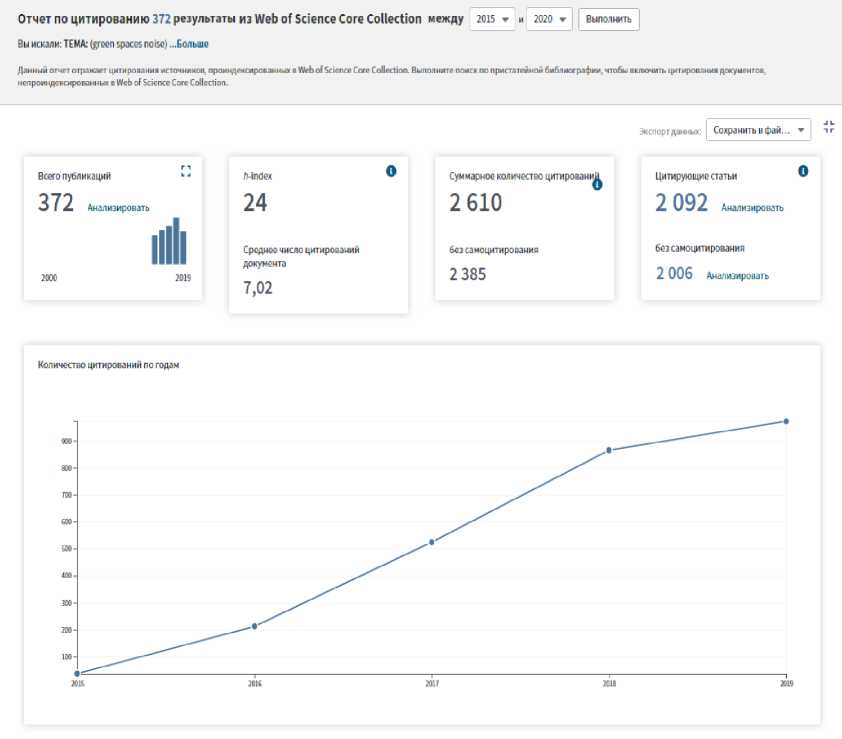Click the publications bar chart thumbnail
Image resolution: width=842 pixels, height=739 pixels.
tap(170, 242)
